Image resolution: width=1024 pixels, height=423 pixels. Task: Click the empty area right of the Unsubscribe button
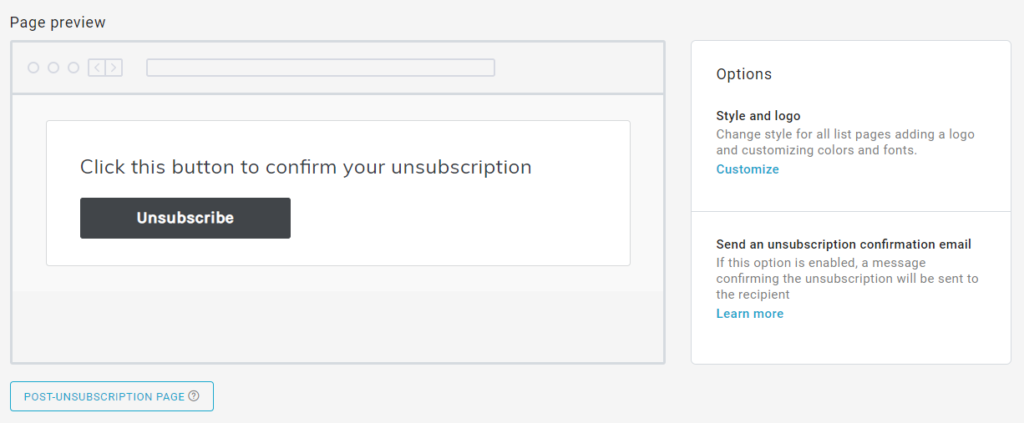click(460, 218)
